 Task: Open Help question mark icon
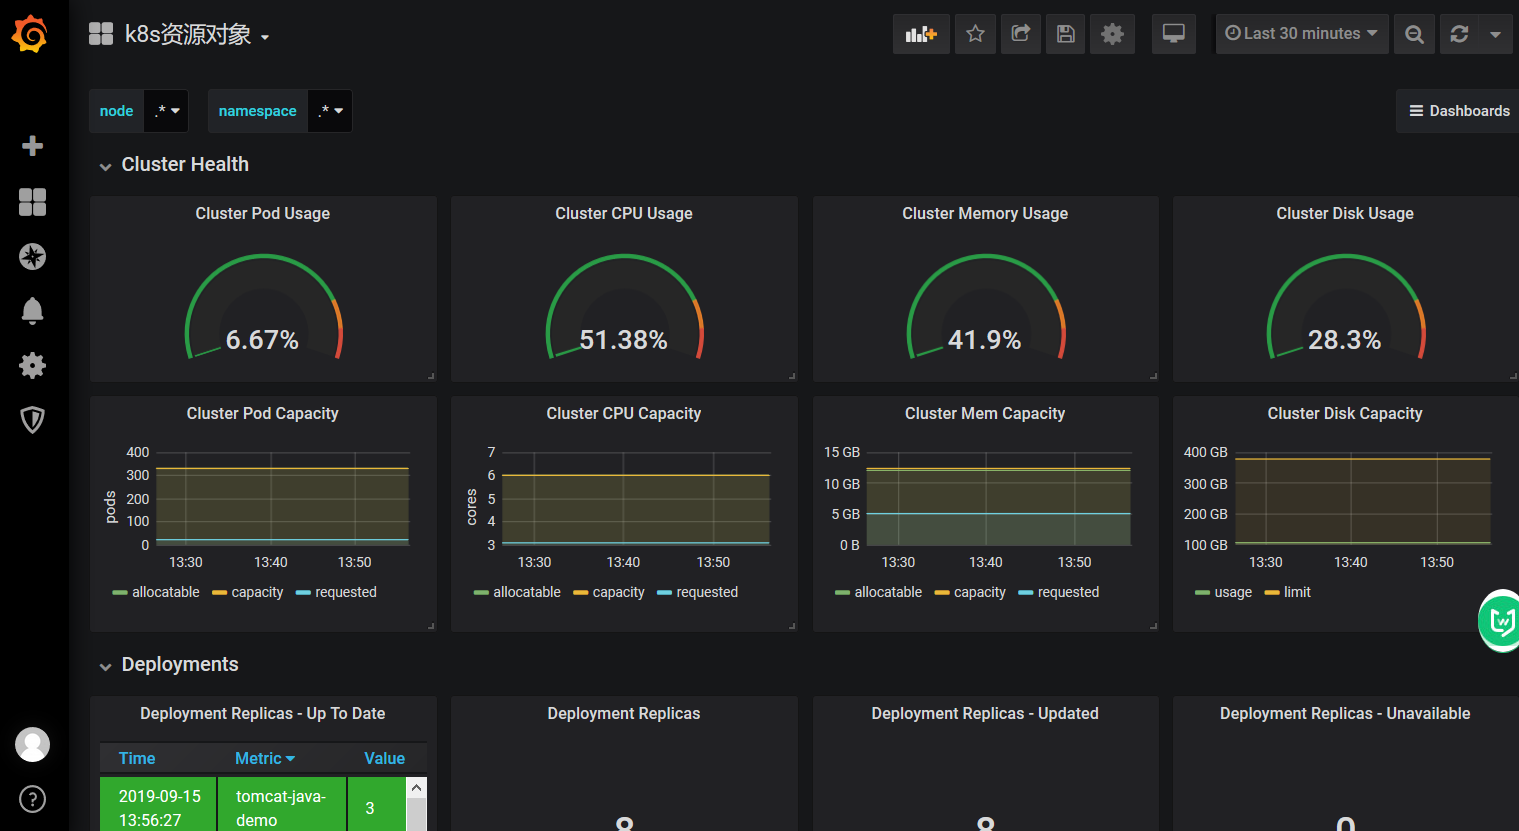pyautogui.click(x=32, y=799)
